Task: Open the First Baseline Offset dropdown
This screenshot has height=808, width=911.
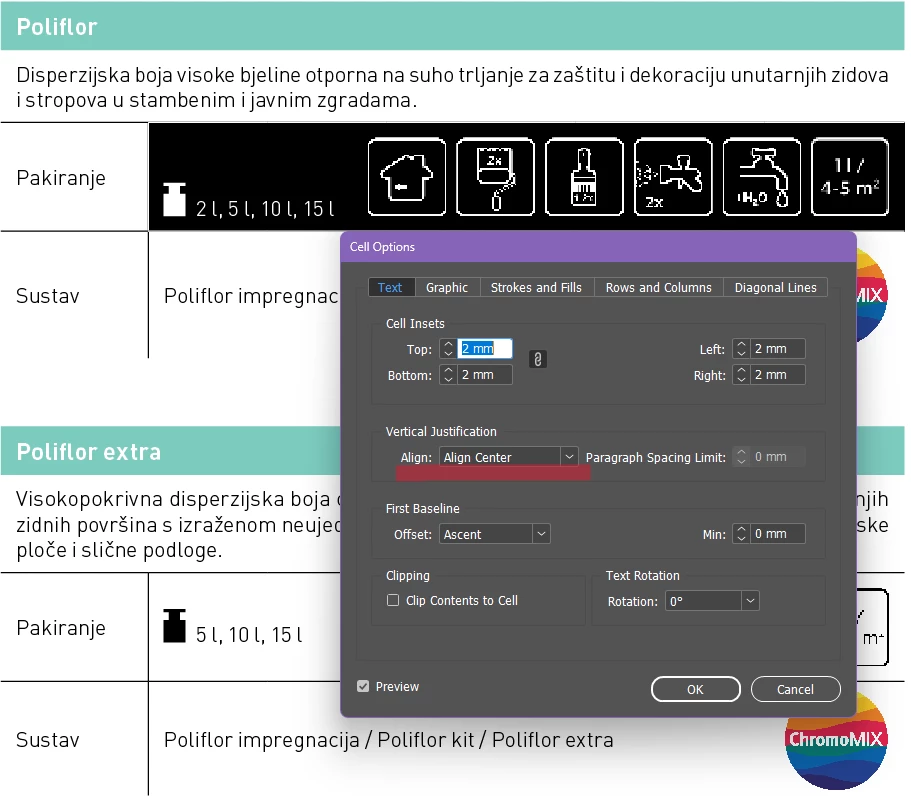Action: [x=494, y=534]
